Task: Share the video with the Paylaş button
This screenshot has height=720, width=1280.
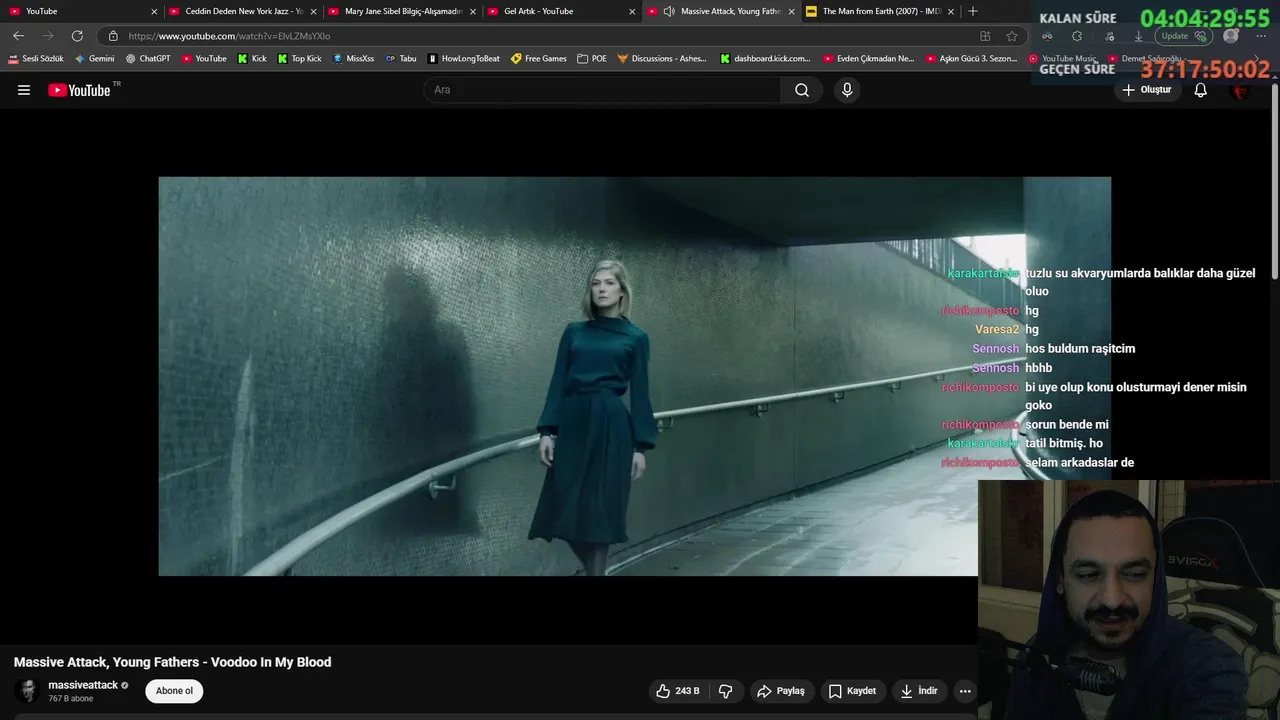Action: (x=781, y=691)
